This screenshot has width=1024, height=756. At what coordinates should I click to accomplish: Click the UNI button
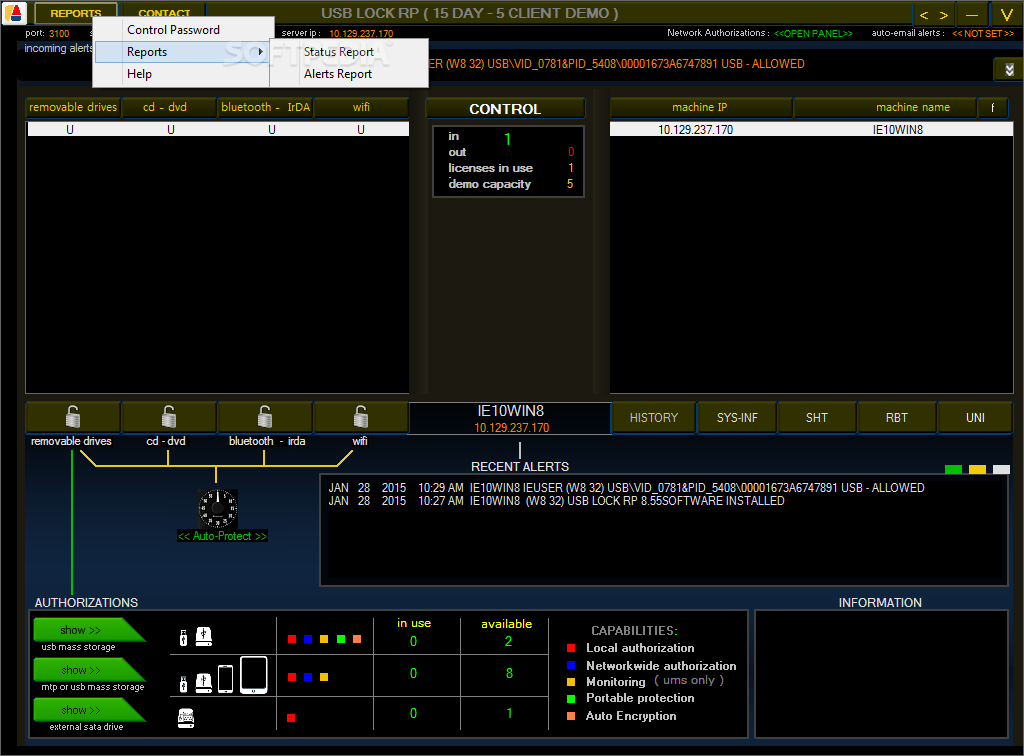pyautogui.click(x=975, y=418)
